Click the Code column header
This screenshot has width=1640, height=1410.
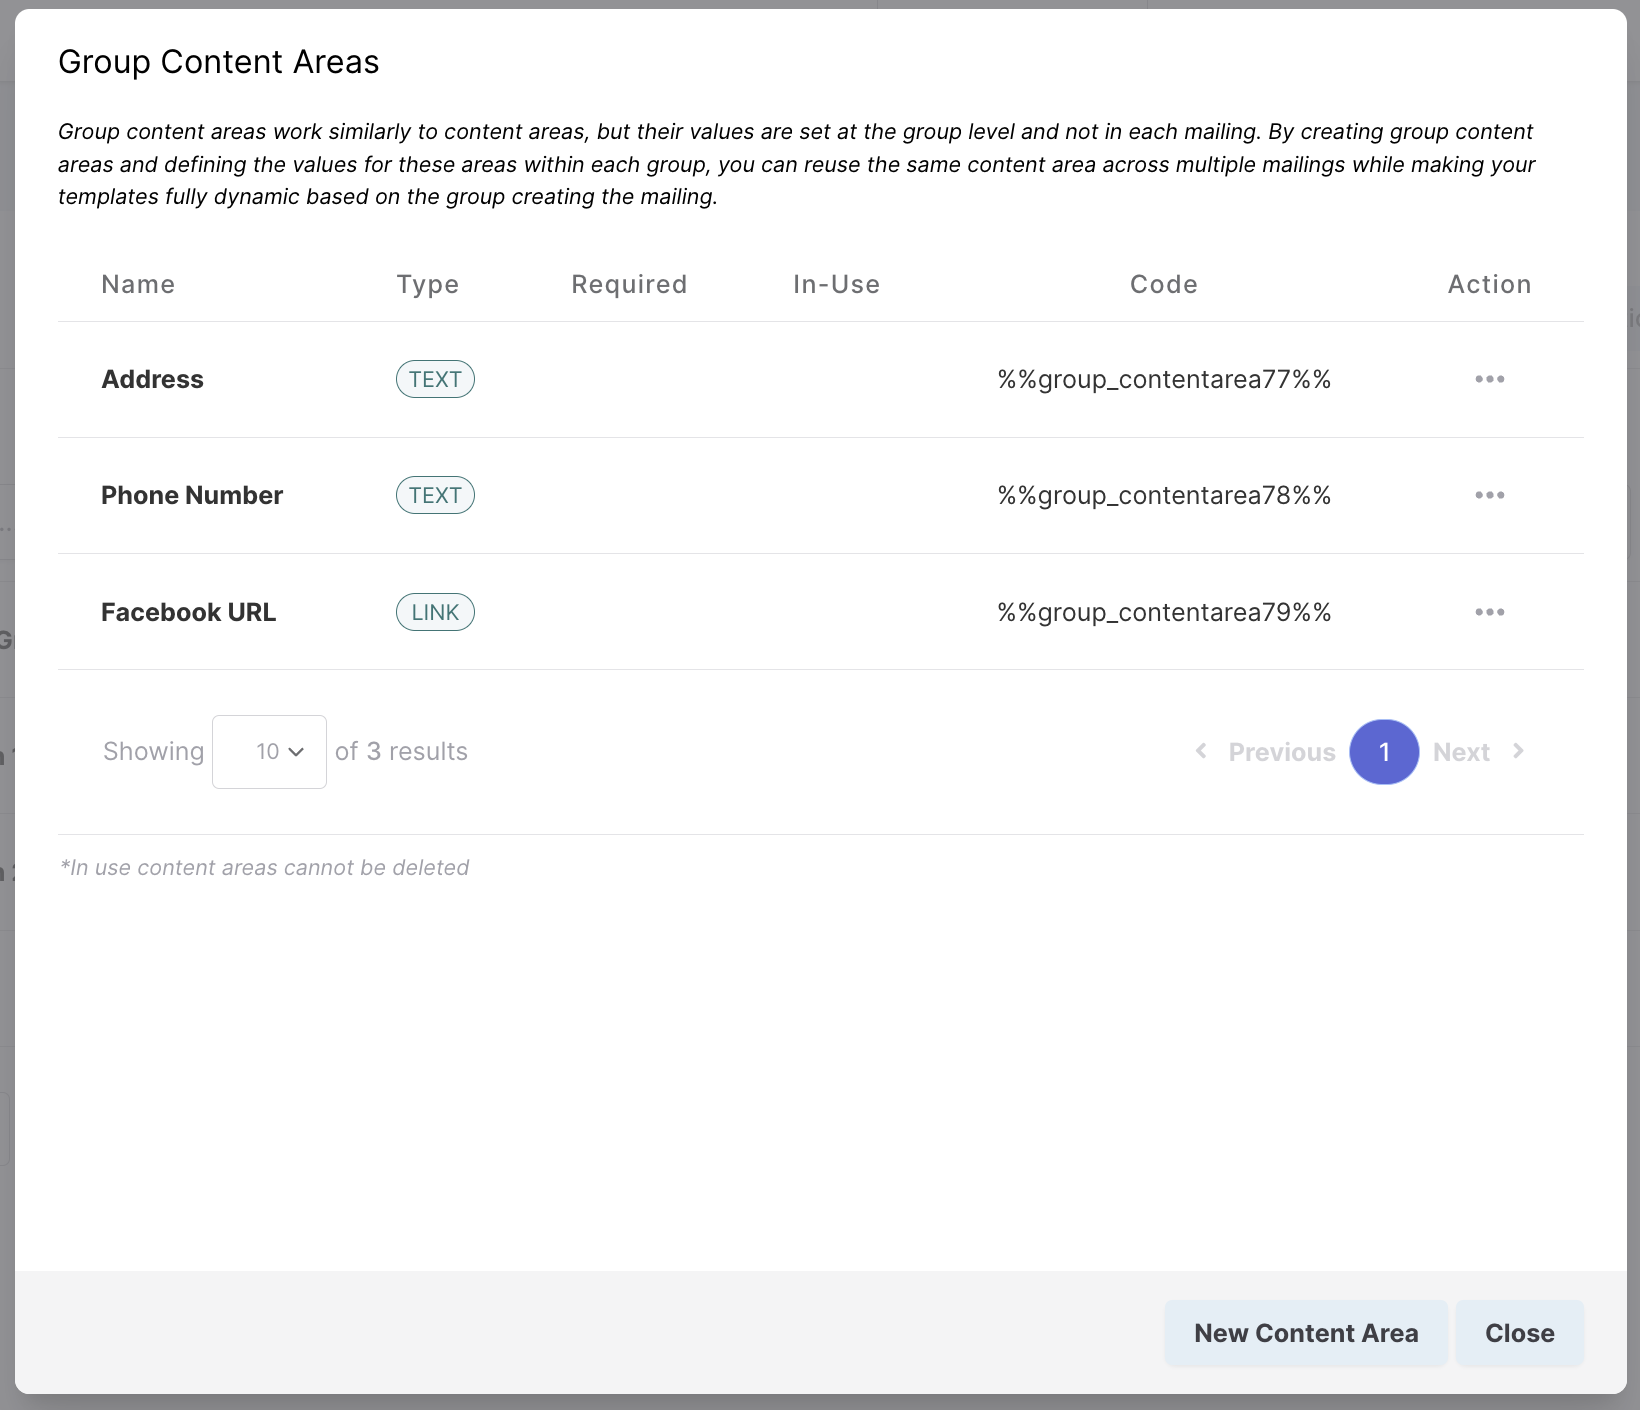click(1163, 285)
